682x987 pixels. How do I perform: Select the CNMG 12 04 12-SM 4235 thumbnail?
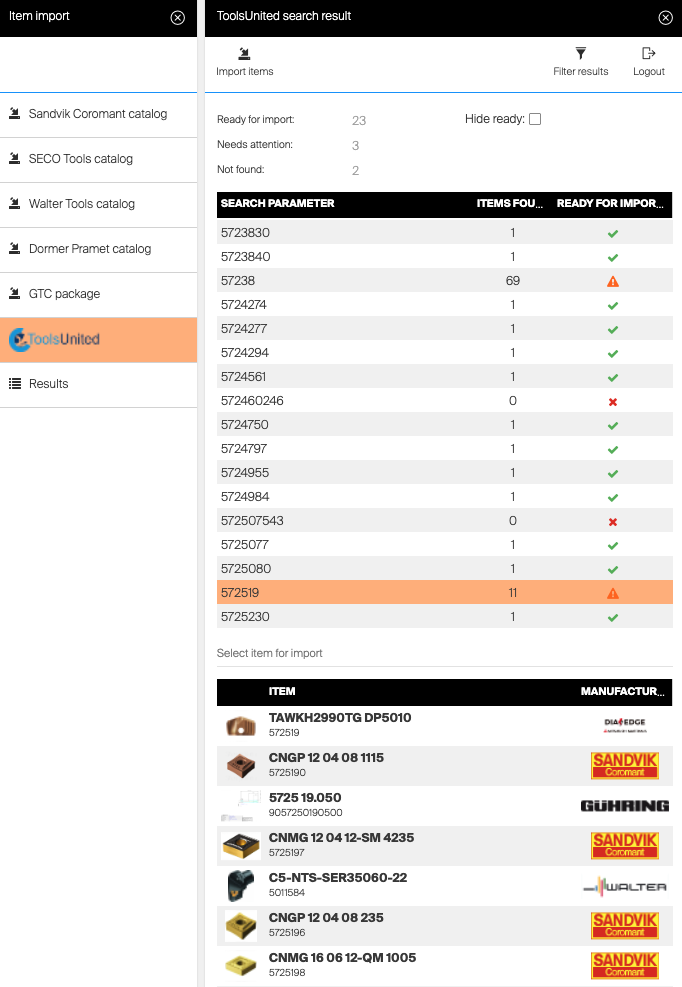coord(241,846)
